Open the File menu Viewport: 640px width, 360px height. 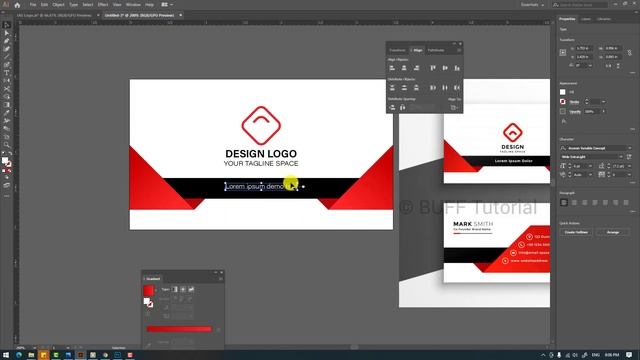click(x=33, y=5)
